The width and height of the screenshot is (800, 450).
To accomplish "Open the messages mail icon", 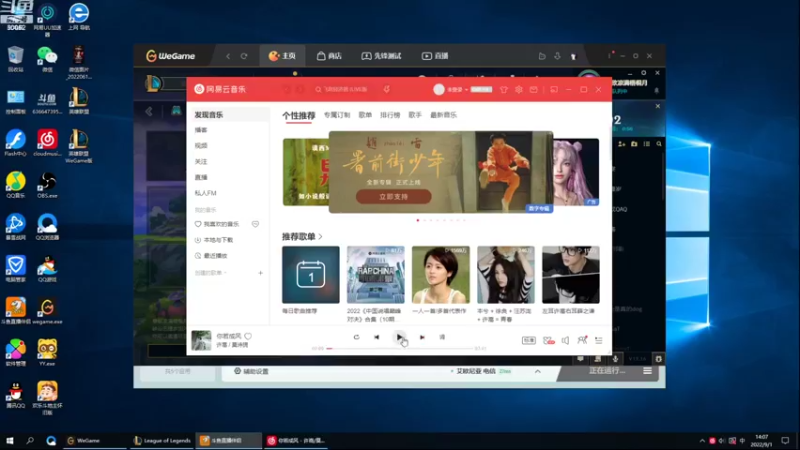I will (534, 89).
